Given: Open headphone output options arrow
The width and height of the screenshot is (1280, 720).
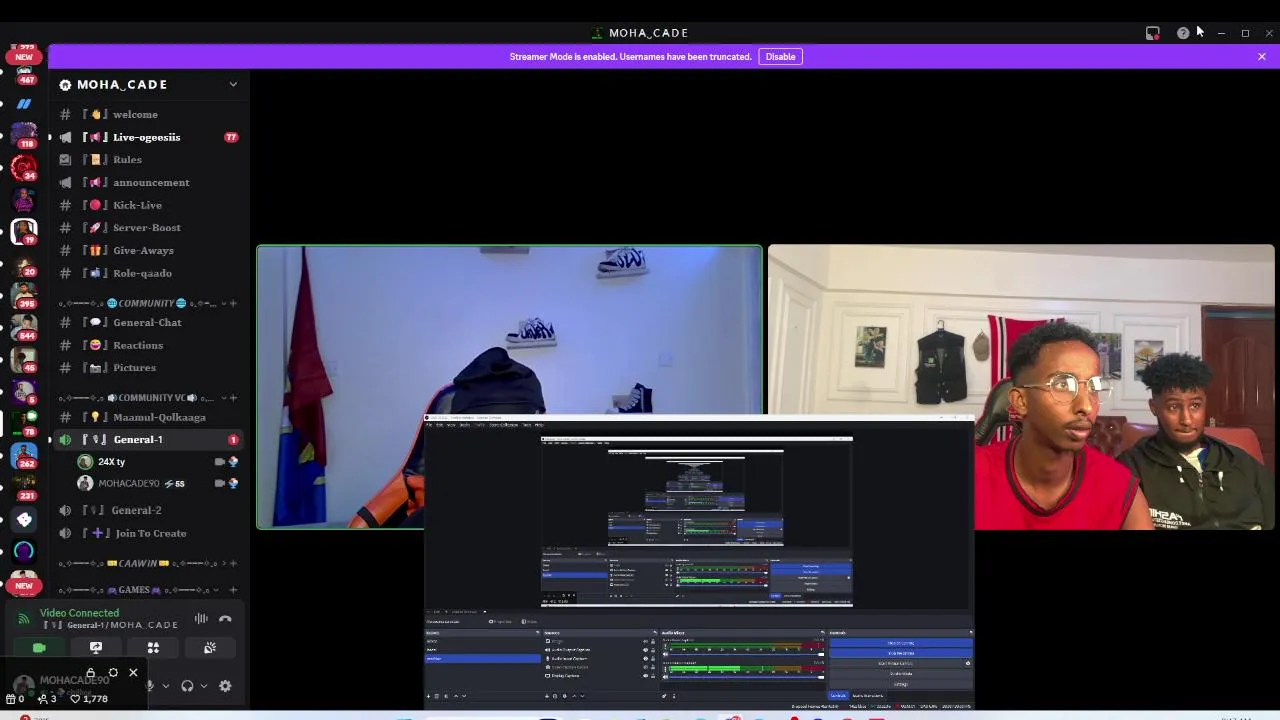Looking at the screenshot, I should [x=204, y=686].
